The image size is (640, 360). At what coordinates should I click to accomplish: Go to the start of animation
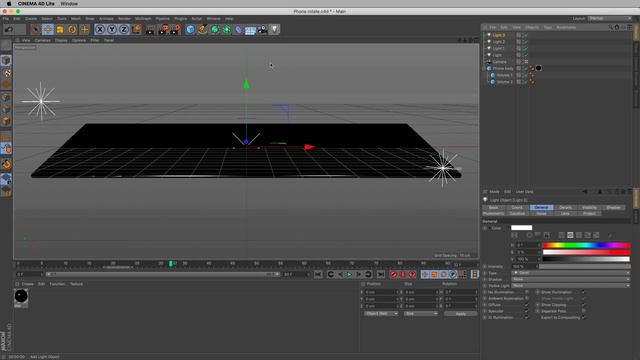pyautogui.click(x=318, y=275)
